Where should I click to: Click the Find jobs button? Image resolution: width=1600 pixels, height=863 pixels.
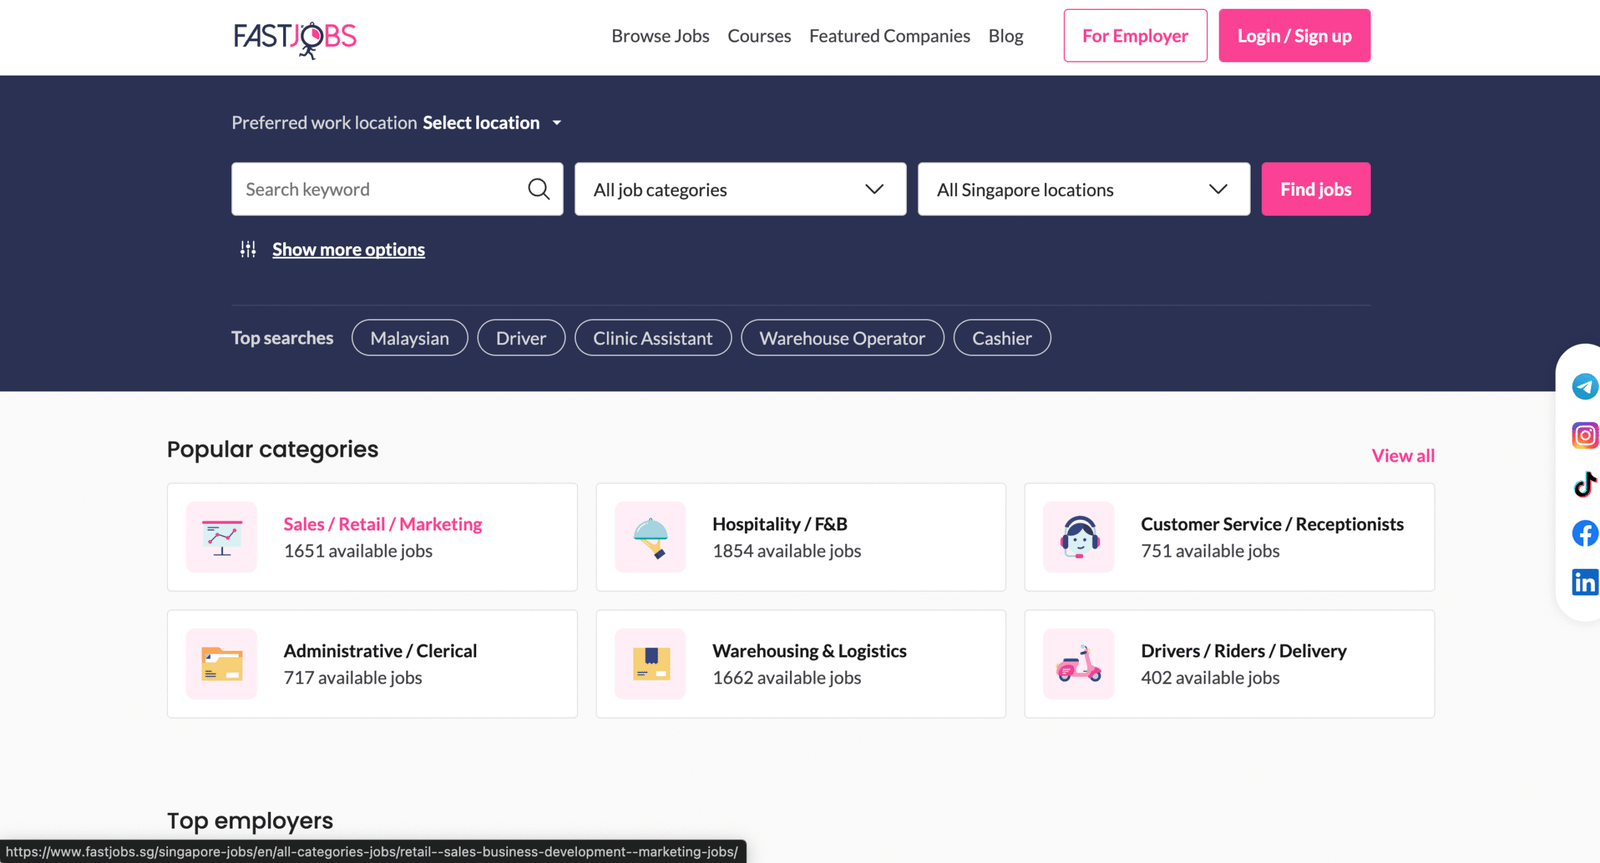[1316, 189]
